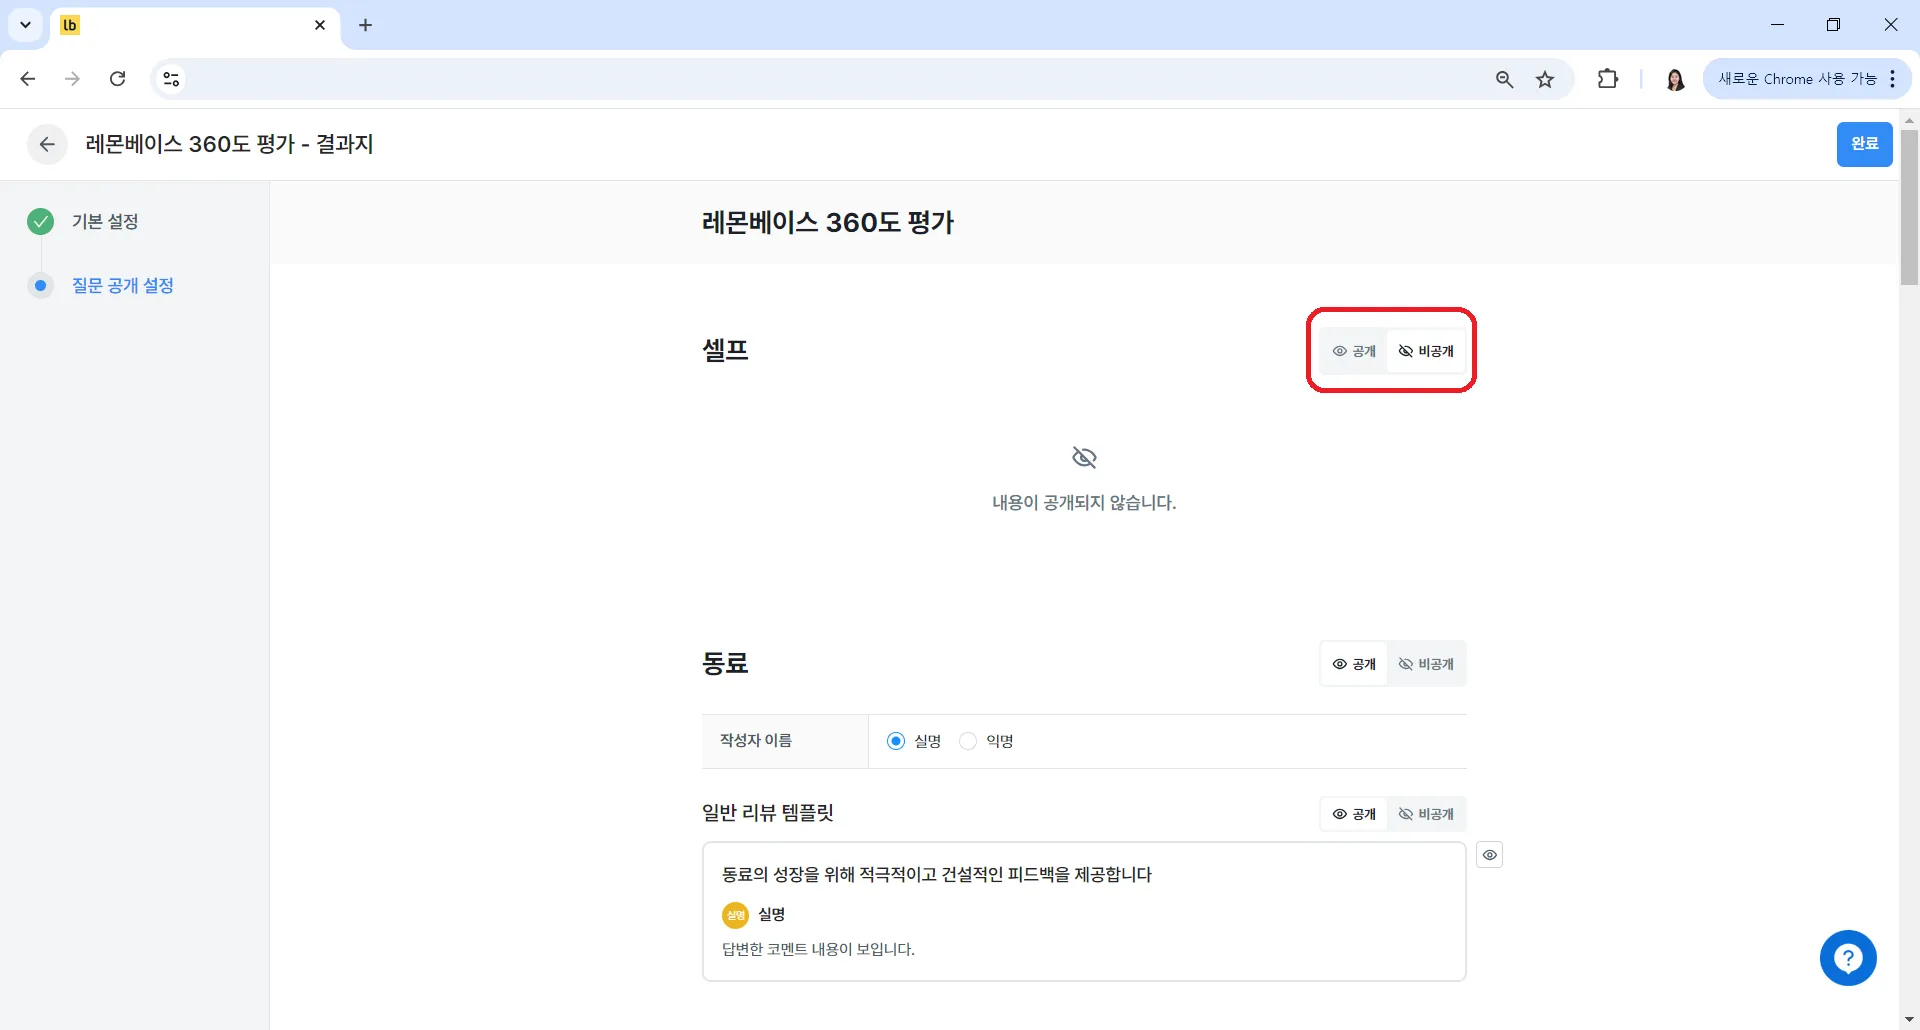Image resolution: width=1920 pixels, height=1030 pixels.
Task: Set 동료 section to 비공개
Action: coord(1426,664)
